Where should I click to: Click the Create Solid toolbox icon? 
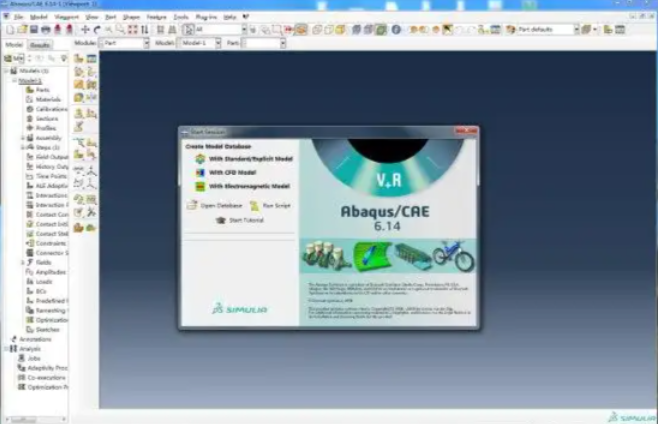[x=79, y=72]
